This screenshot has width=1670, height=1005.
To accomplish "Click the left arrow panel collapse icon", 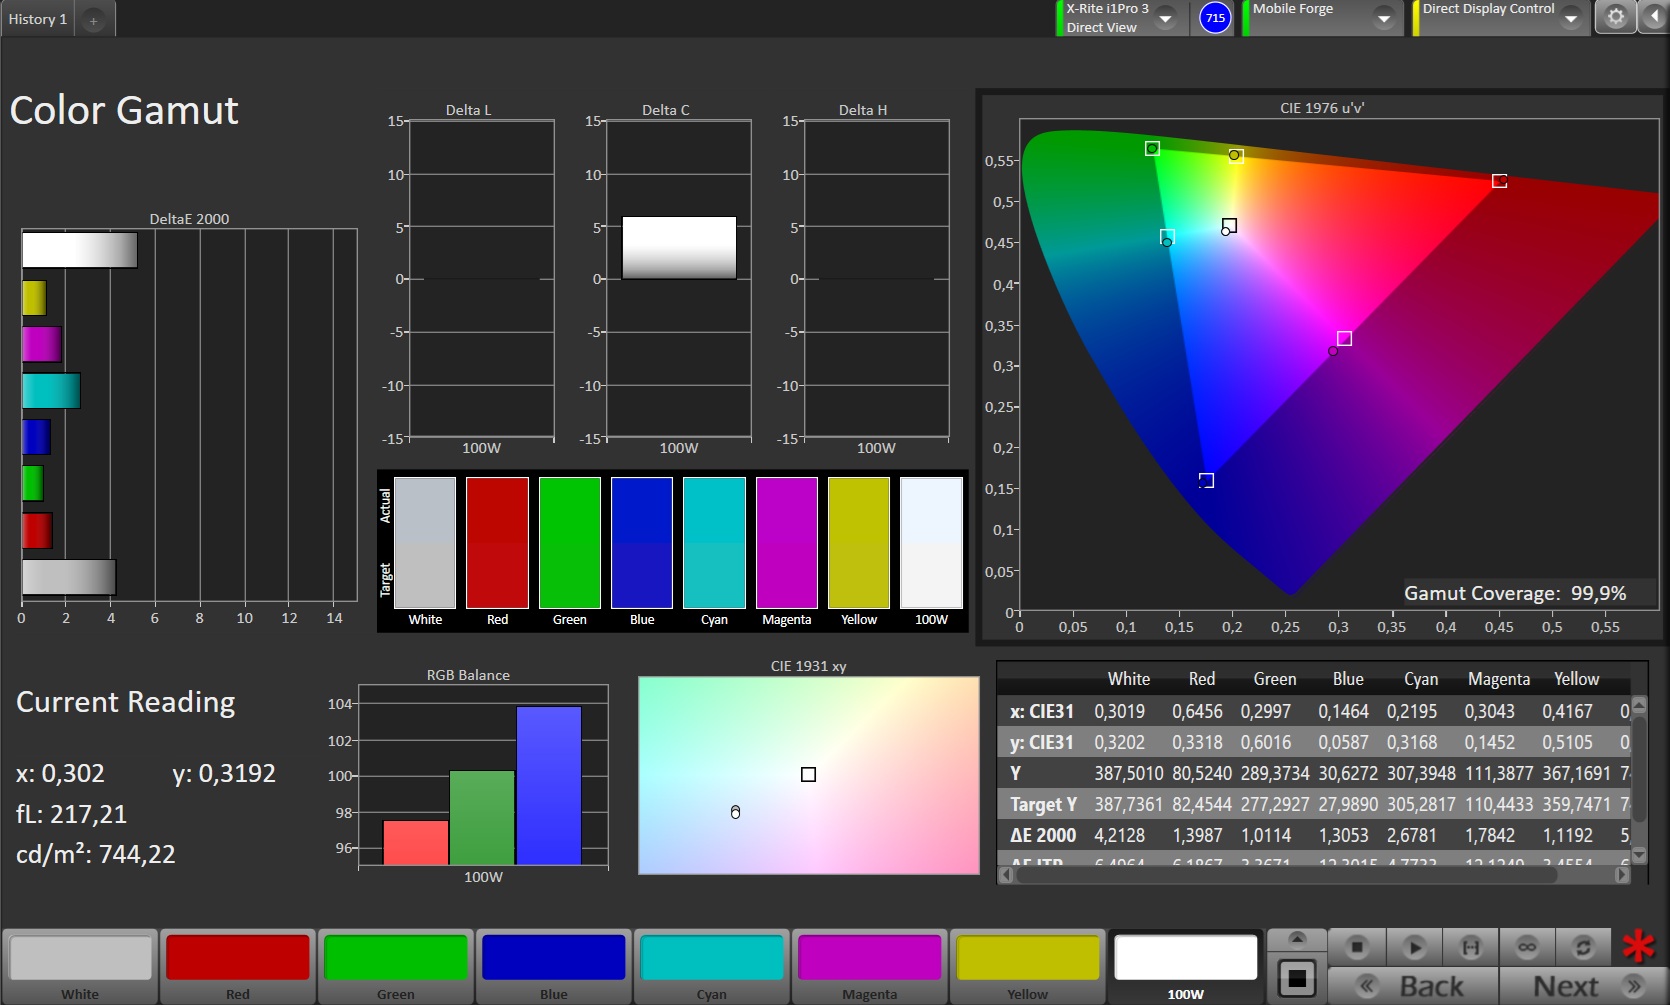I will 1654,17.
